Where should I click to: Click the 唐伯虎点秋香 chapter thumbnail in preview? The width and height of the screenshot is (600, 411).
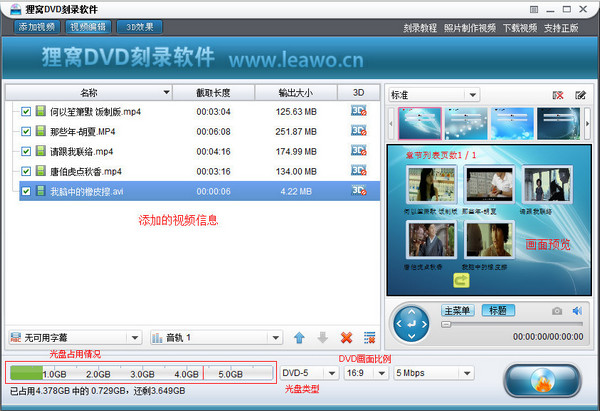[x=431, y=240]
